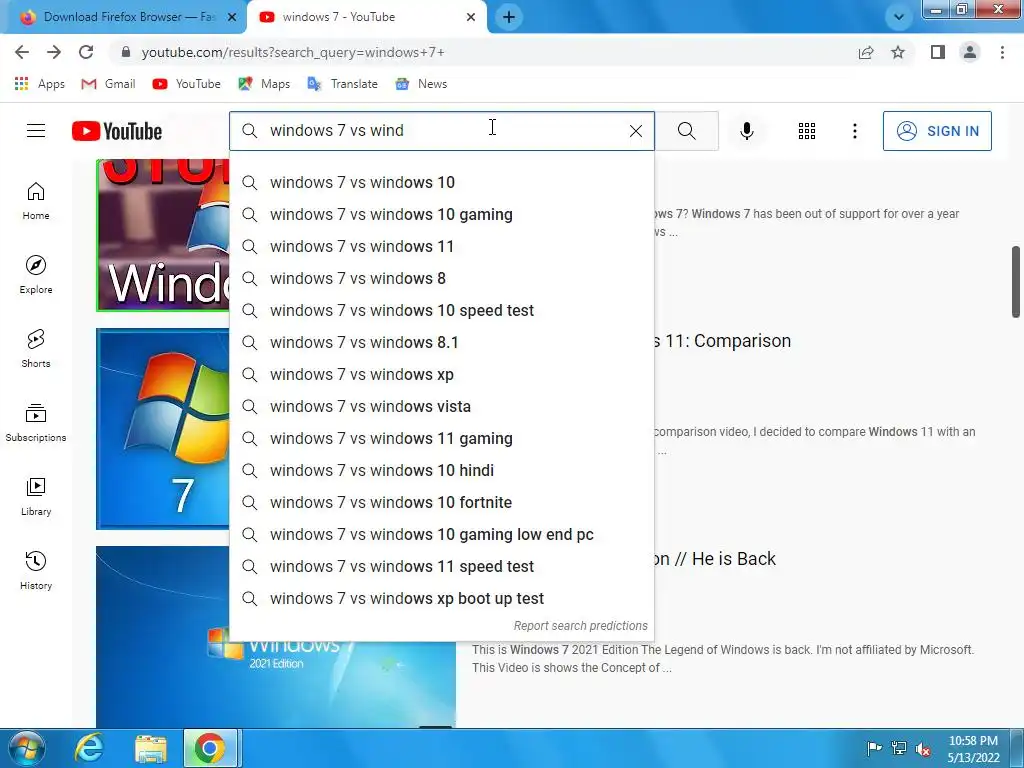Click the muted volume tray icon
This screenshot has width=1024, height=768.
(923, 749)
